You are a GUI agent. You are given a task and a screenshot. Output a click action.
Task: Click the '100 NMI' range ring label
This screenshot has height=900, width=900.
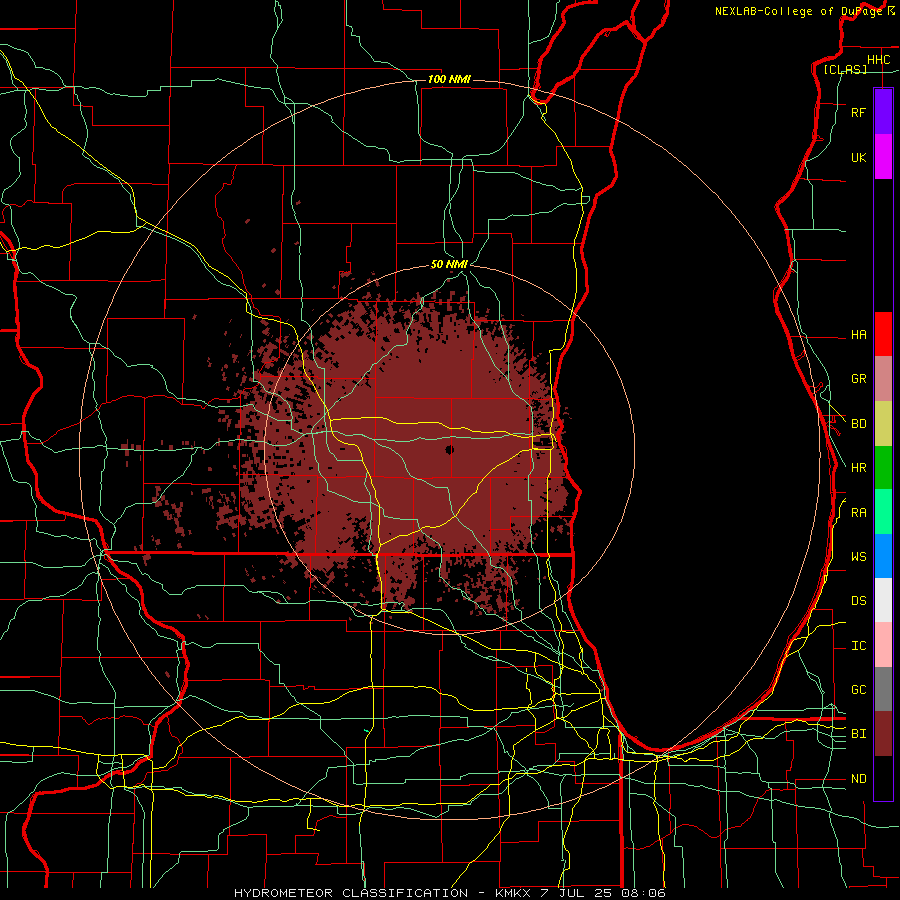(449, 79)
